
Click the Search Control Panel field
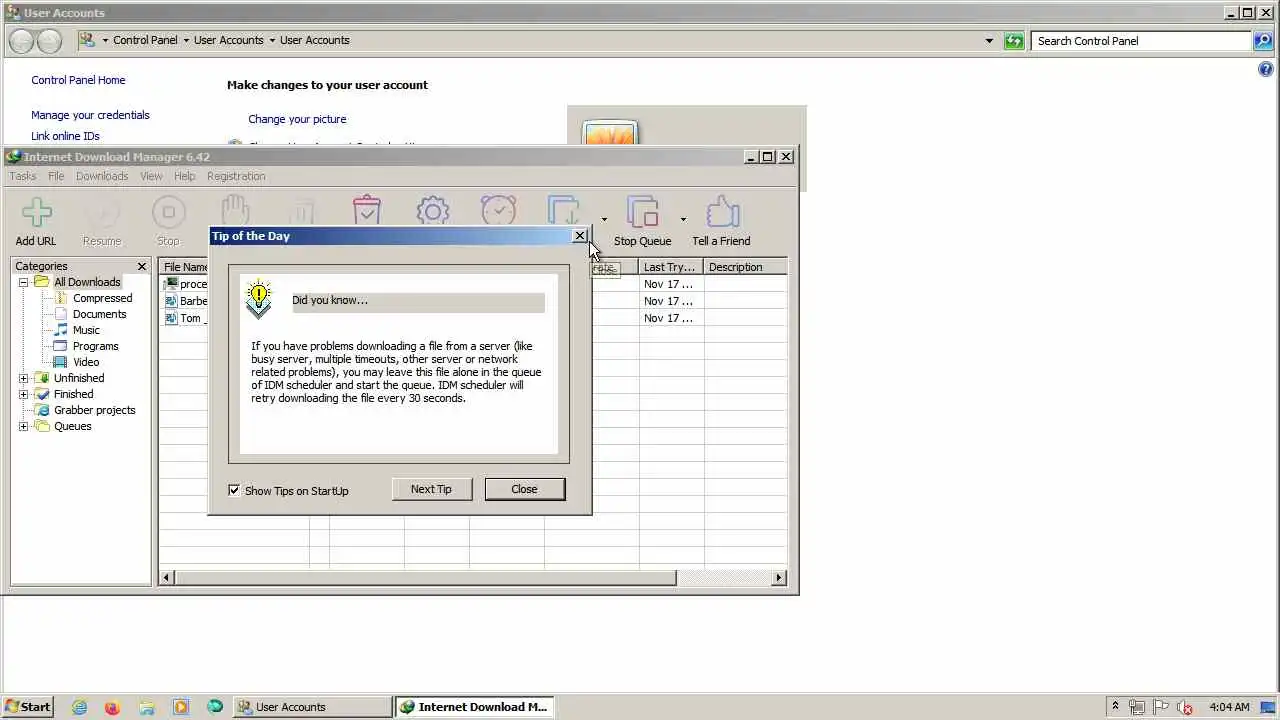[x=1142, y=41]
